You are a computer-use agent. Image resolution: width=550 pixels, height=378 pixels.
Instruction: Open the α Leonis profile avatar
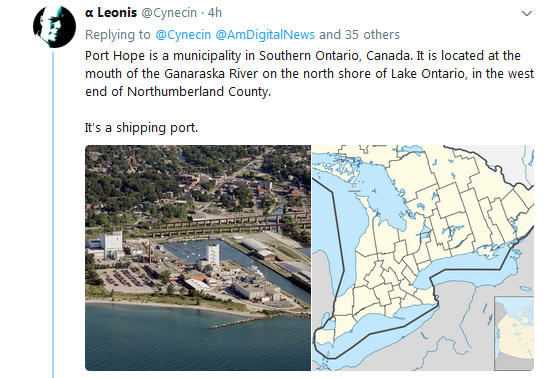click(54, 26)
